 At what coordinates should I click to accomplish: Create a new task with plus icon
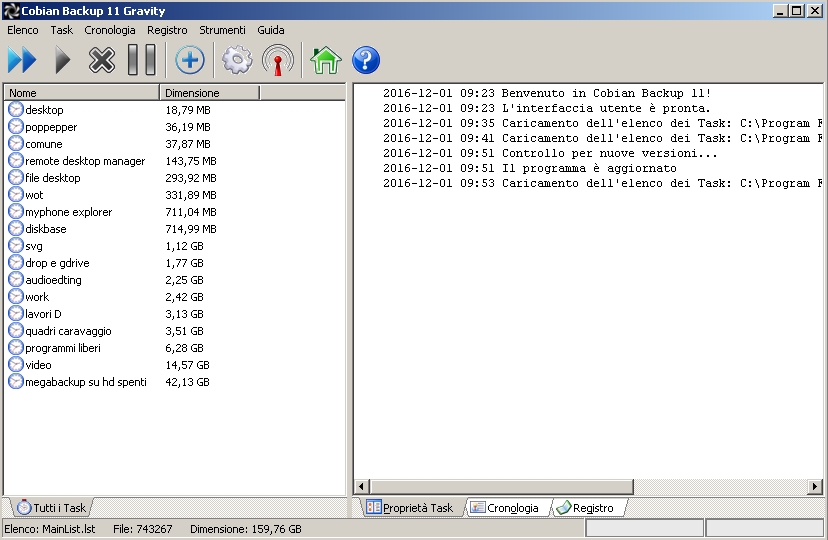pos(190,60)
